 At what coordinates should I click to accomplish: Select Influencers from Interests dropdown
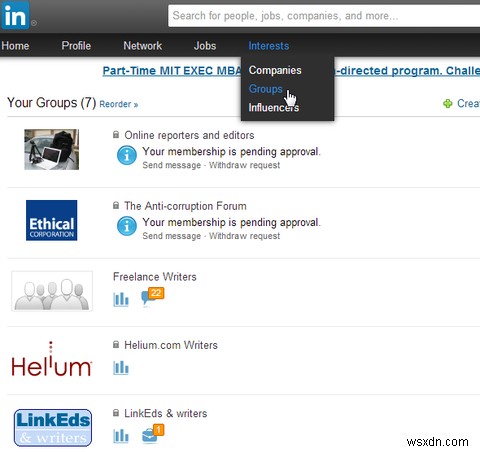[274, 107]
